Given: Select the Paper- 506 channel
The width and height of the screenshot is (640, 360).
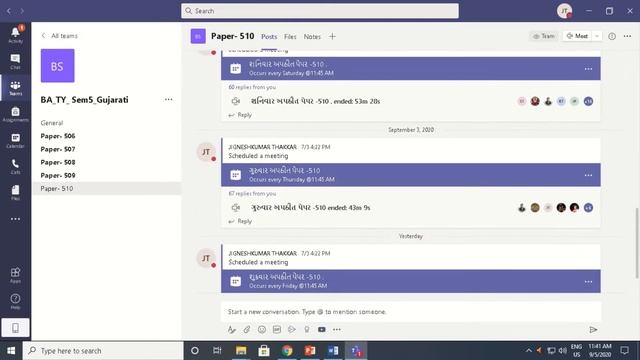Looking at the screenshot, I should pyautogui.click(x=58, y=136).
